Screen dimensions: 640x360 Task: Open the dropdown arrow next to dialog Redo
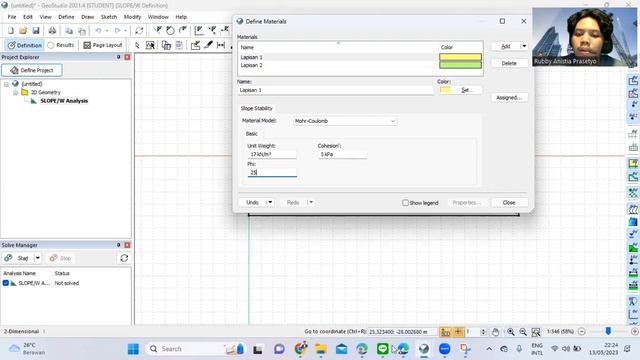tap(311, 202)
